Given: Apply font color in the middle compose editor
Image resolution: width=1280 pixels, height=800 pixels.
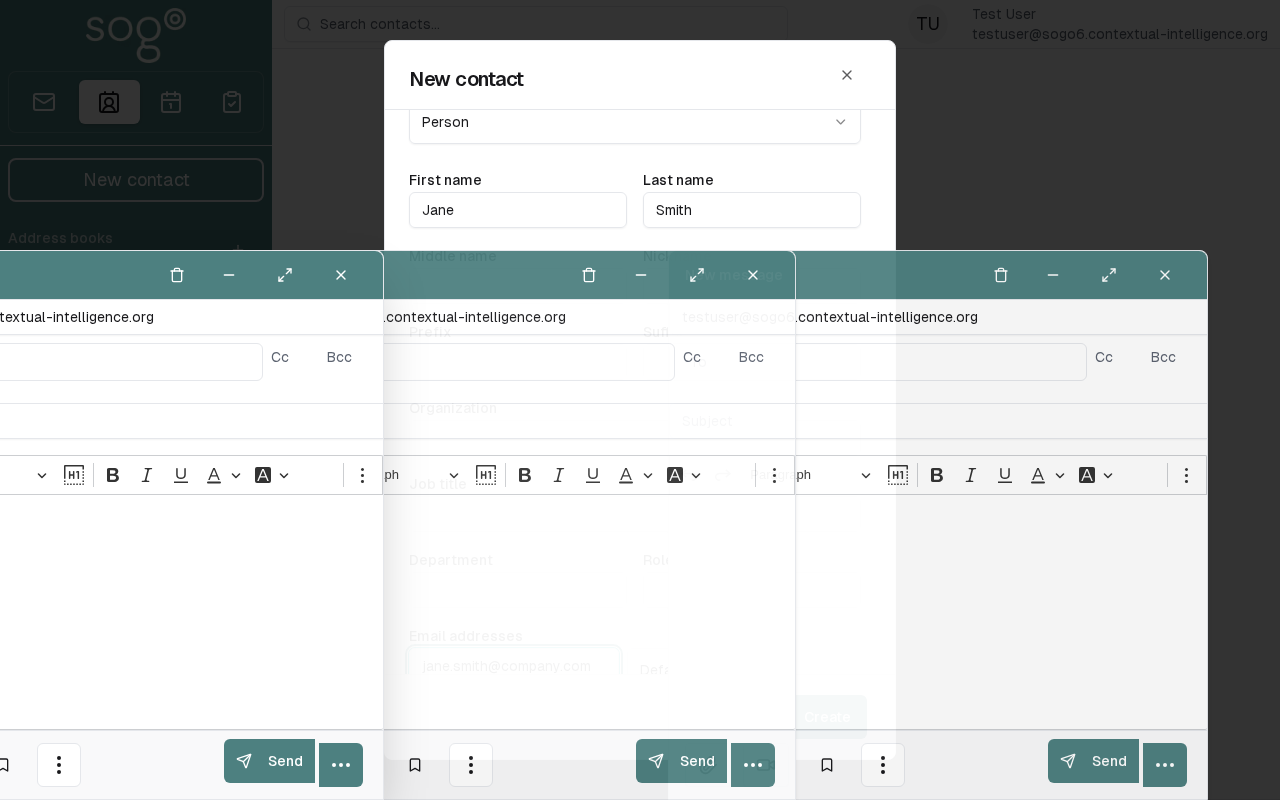Looking at the screenshot, I should pyautogui.click(x=626, y=475).
